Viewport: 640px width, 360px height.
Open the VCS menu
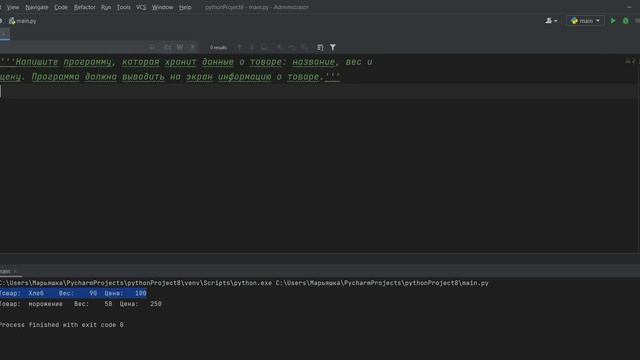[141, 7]
